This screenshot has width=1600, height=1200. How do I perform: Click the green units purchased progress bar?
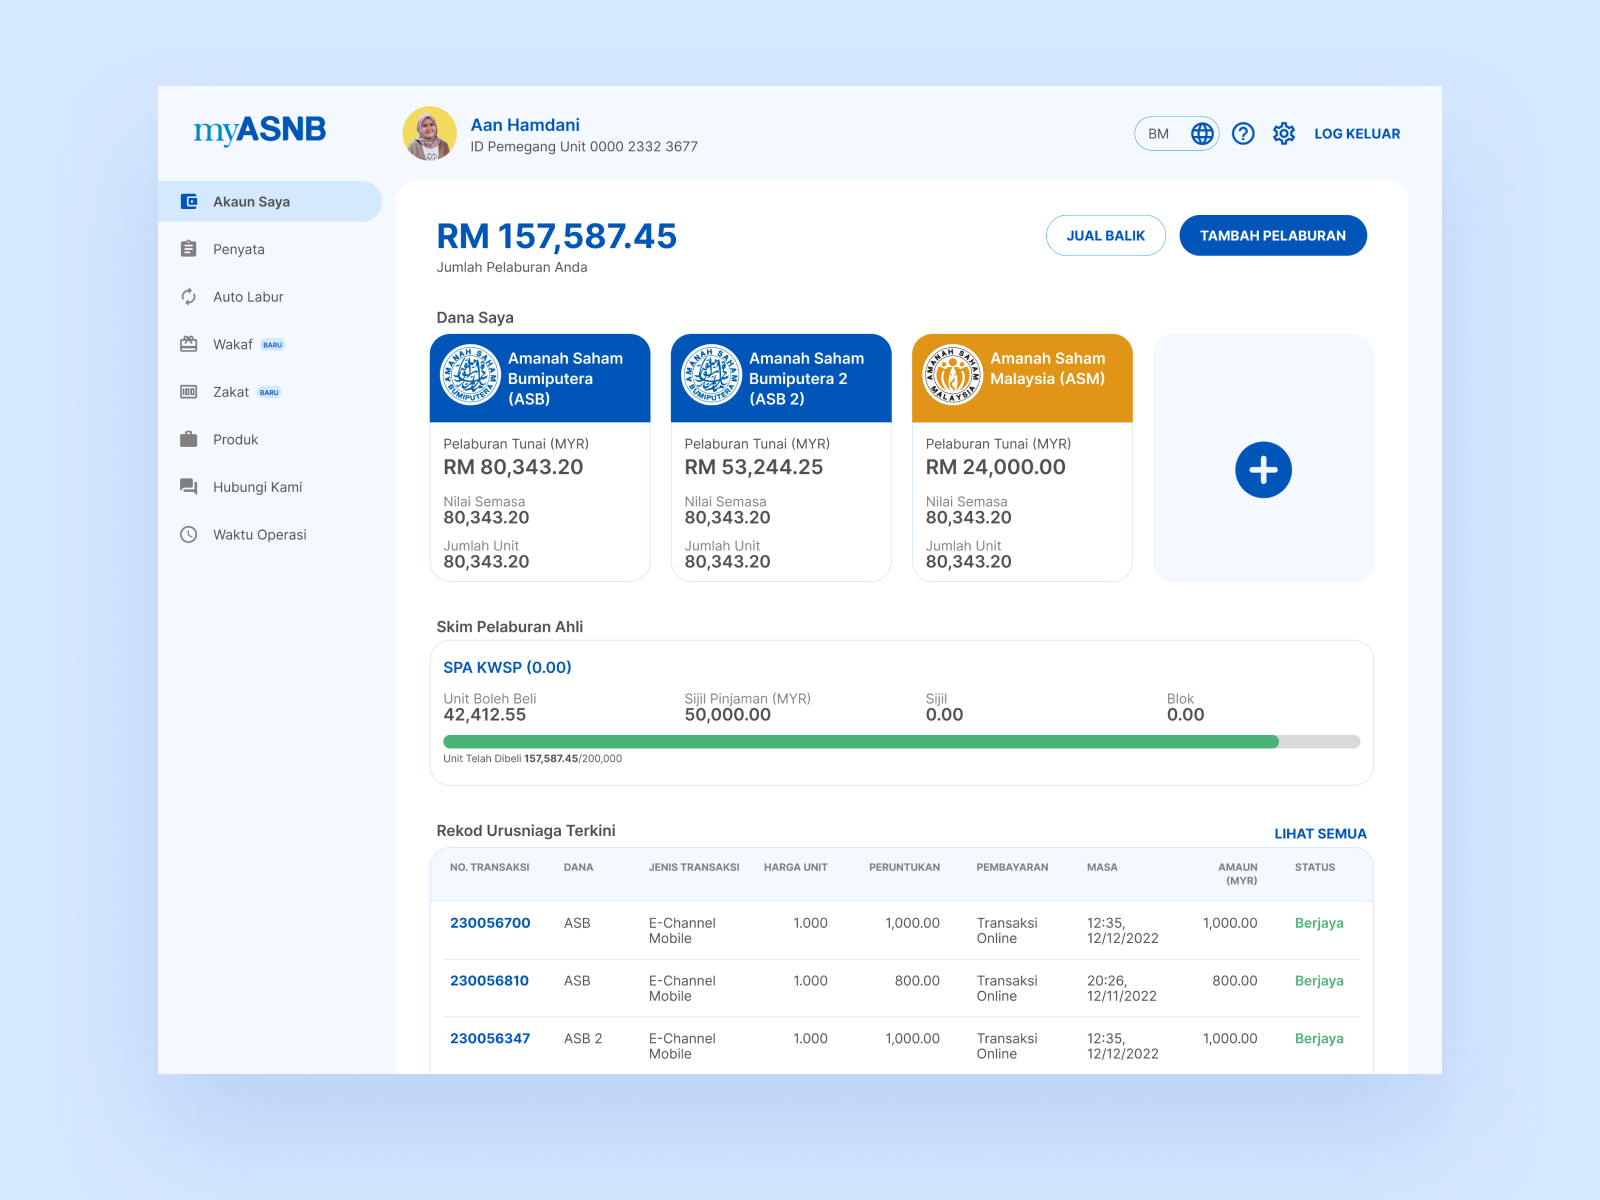(861, 742)
